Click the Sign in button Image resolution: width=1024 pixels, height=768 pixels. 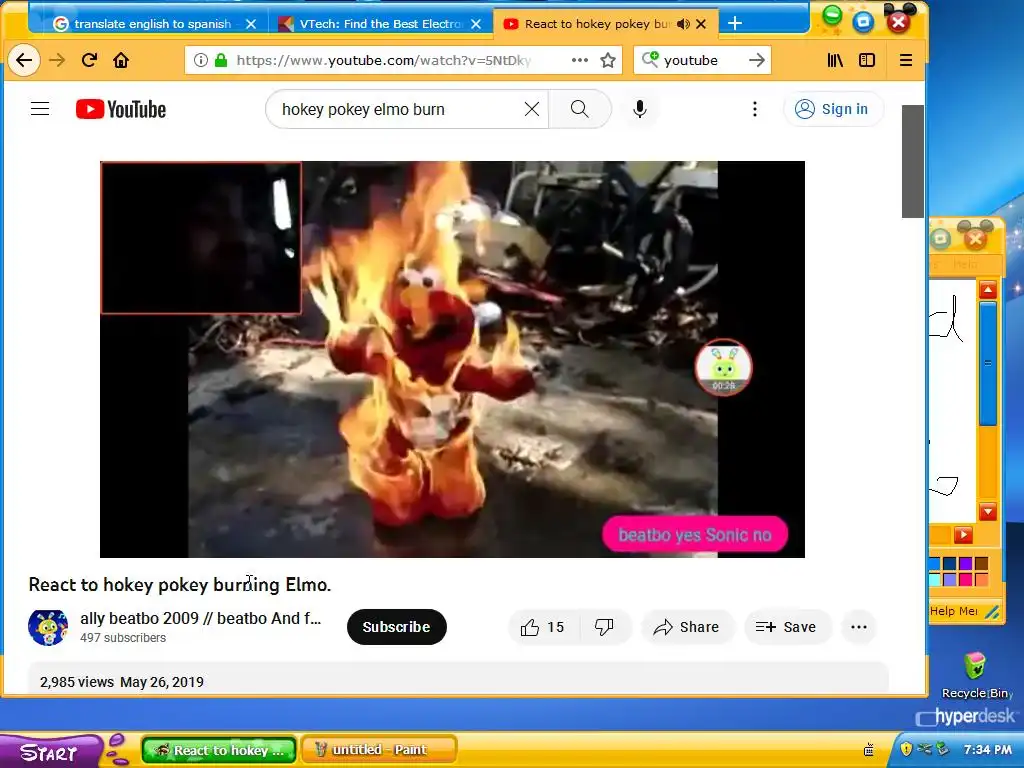click(x=833, y=109)
